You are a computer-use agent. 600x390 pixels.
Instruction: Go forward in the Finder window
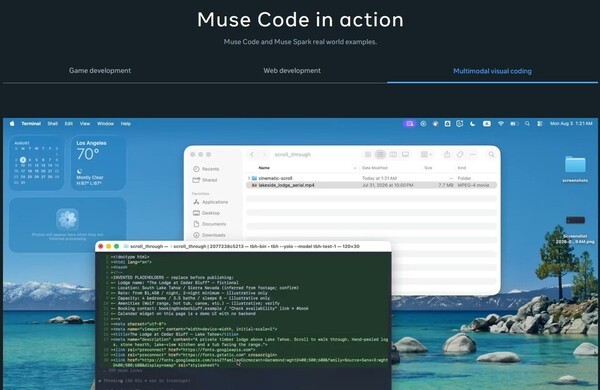(264, 155)
